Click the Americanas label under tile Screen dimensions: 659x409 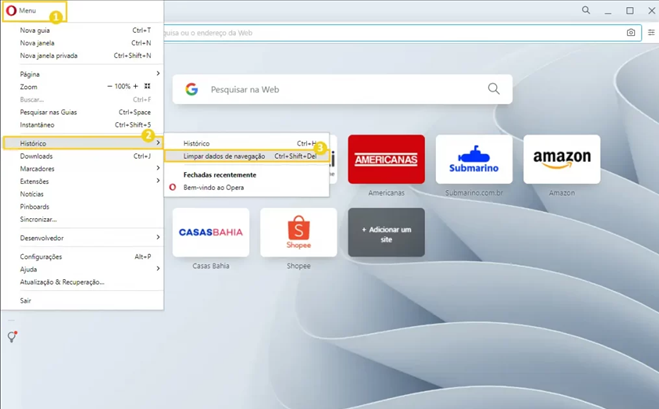(386, 193)
